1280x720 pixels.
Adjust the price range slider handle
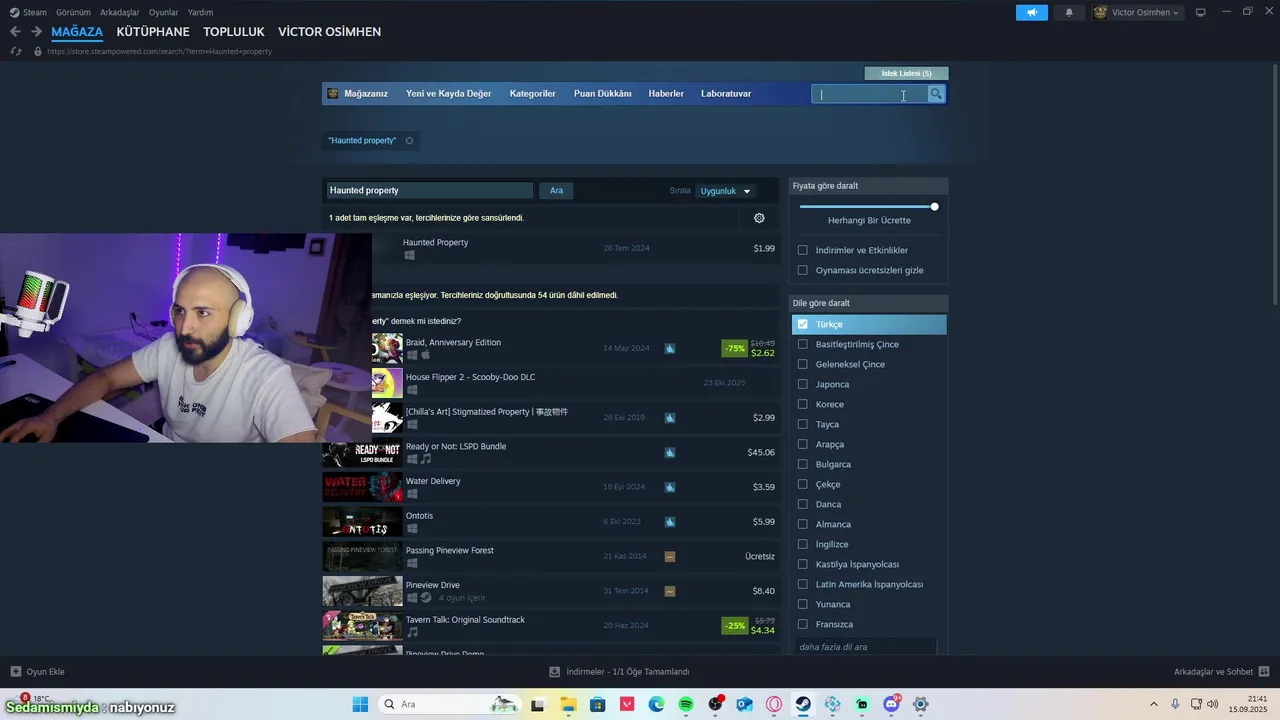[934, 207]
